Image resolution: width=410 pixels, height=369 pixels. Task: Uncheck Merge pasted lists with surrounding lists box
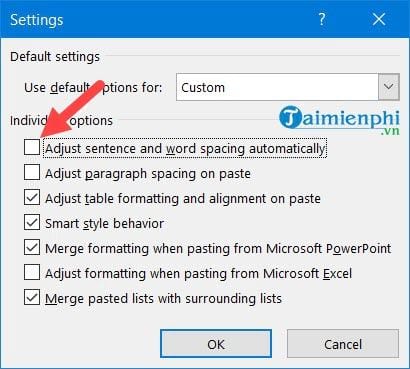(32, 297)
